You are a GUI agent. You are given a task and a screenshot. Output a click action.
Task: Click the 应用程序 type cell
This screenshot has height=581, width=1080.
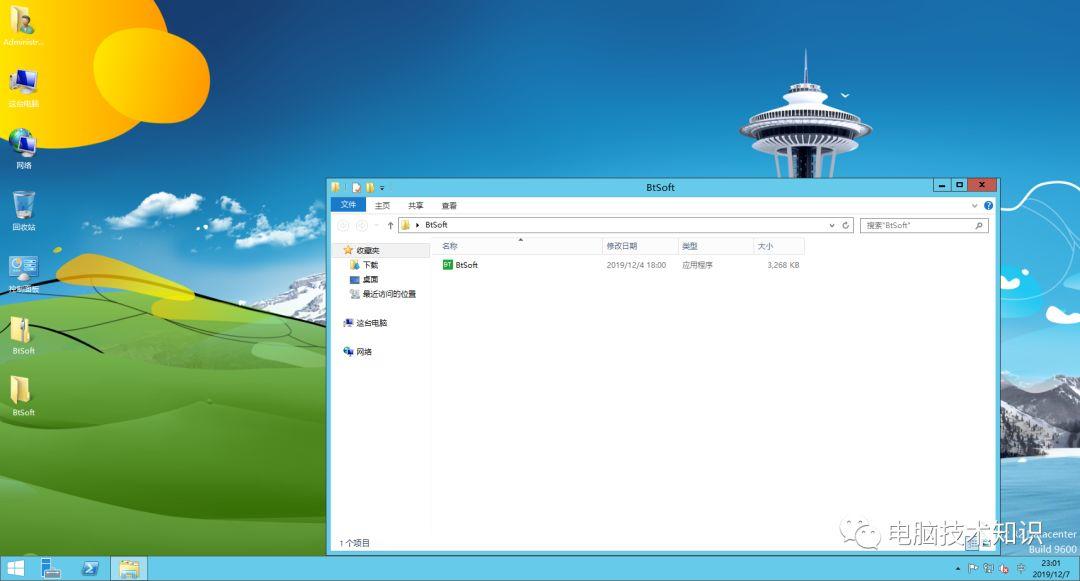tap(697, 265)
